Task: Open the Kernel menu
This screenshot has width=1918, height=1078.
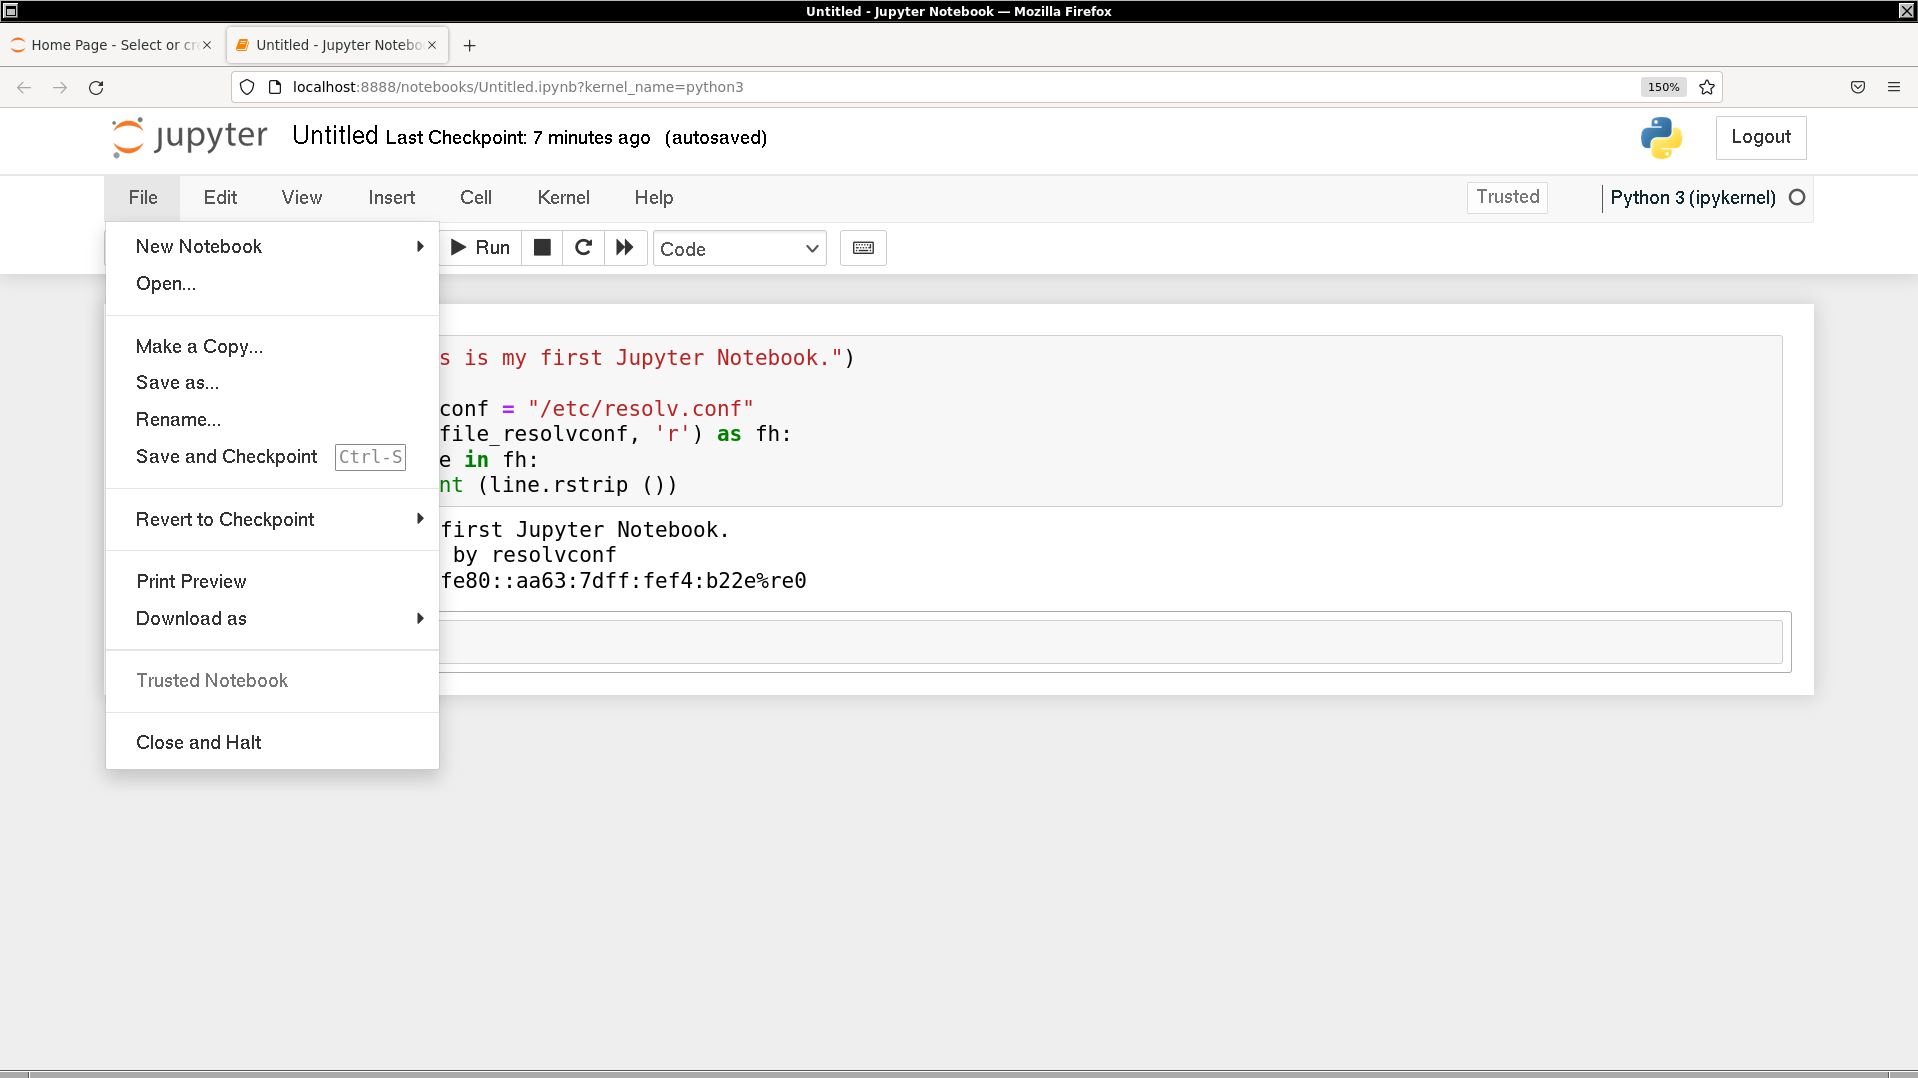Action: [563, 197]
